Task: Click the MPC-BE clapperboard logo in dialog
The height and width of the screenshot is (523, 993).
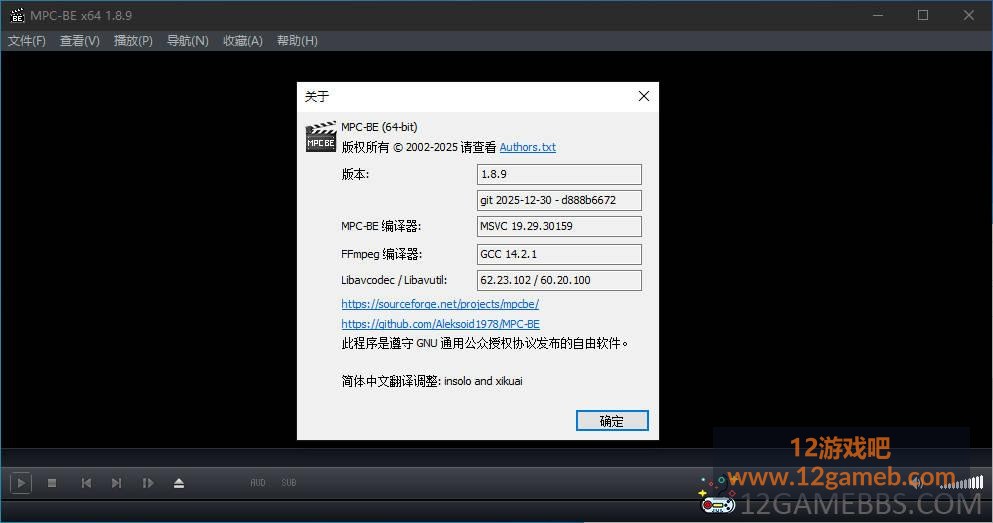Action: point(320,137)
